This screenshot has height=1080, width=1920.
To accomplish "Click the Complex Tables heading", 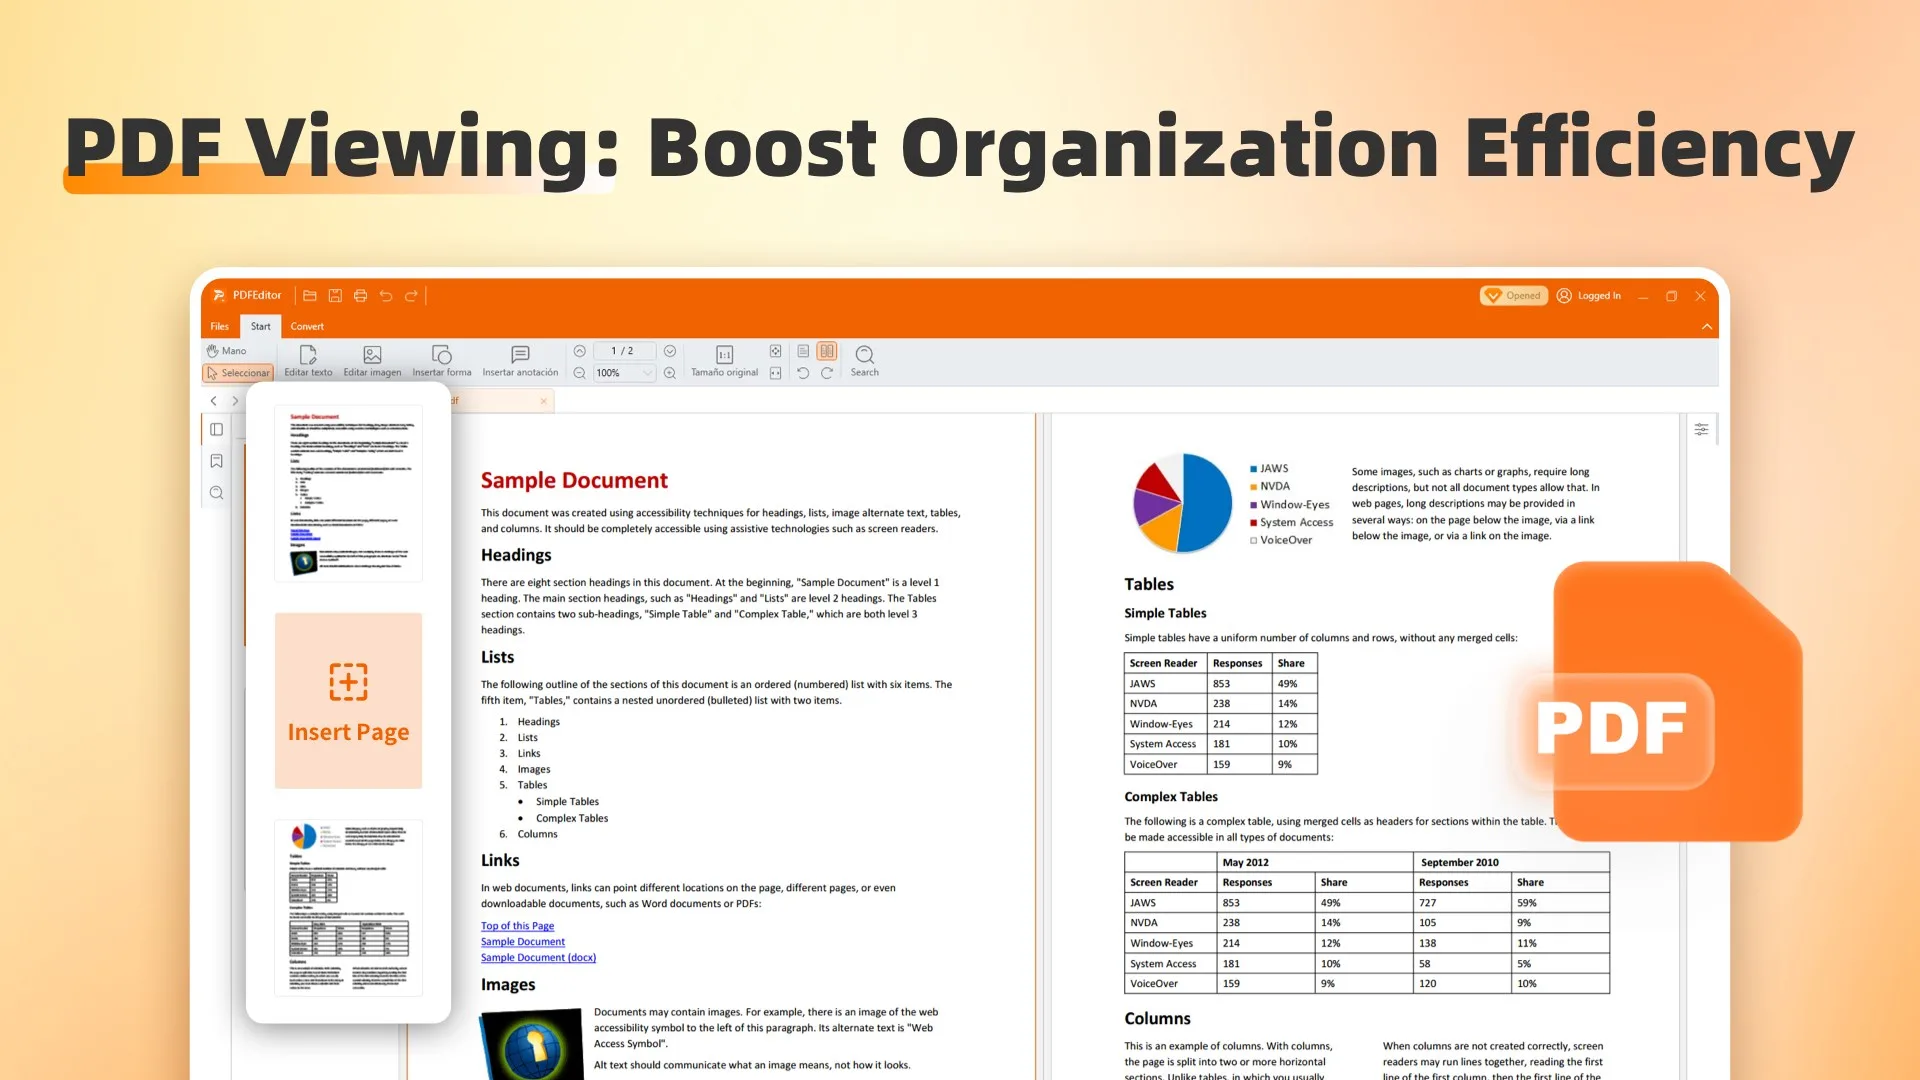I will pyautogui.click(x=1171, y=797).
